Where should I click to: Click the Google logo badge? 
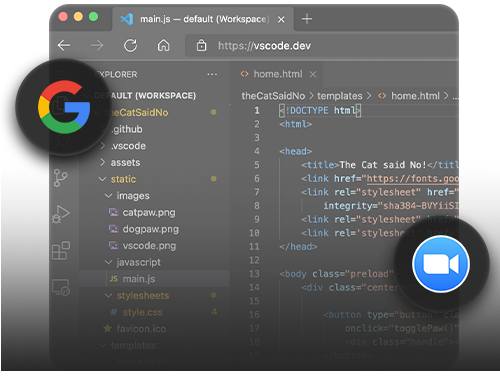pyautogui.click(x=64, y=107)
